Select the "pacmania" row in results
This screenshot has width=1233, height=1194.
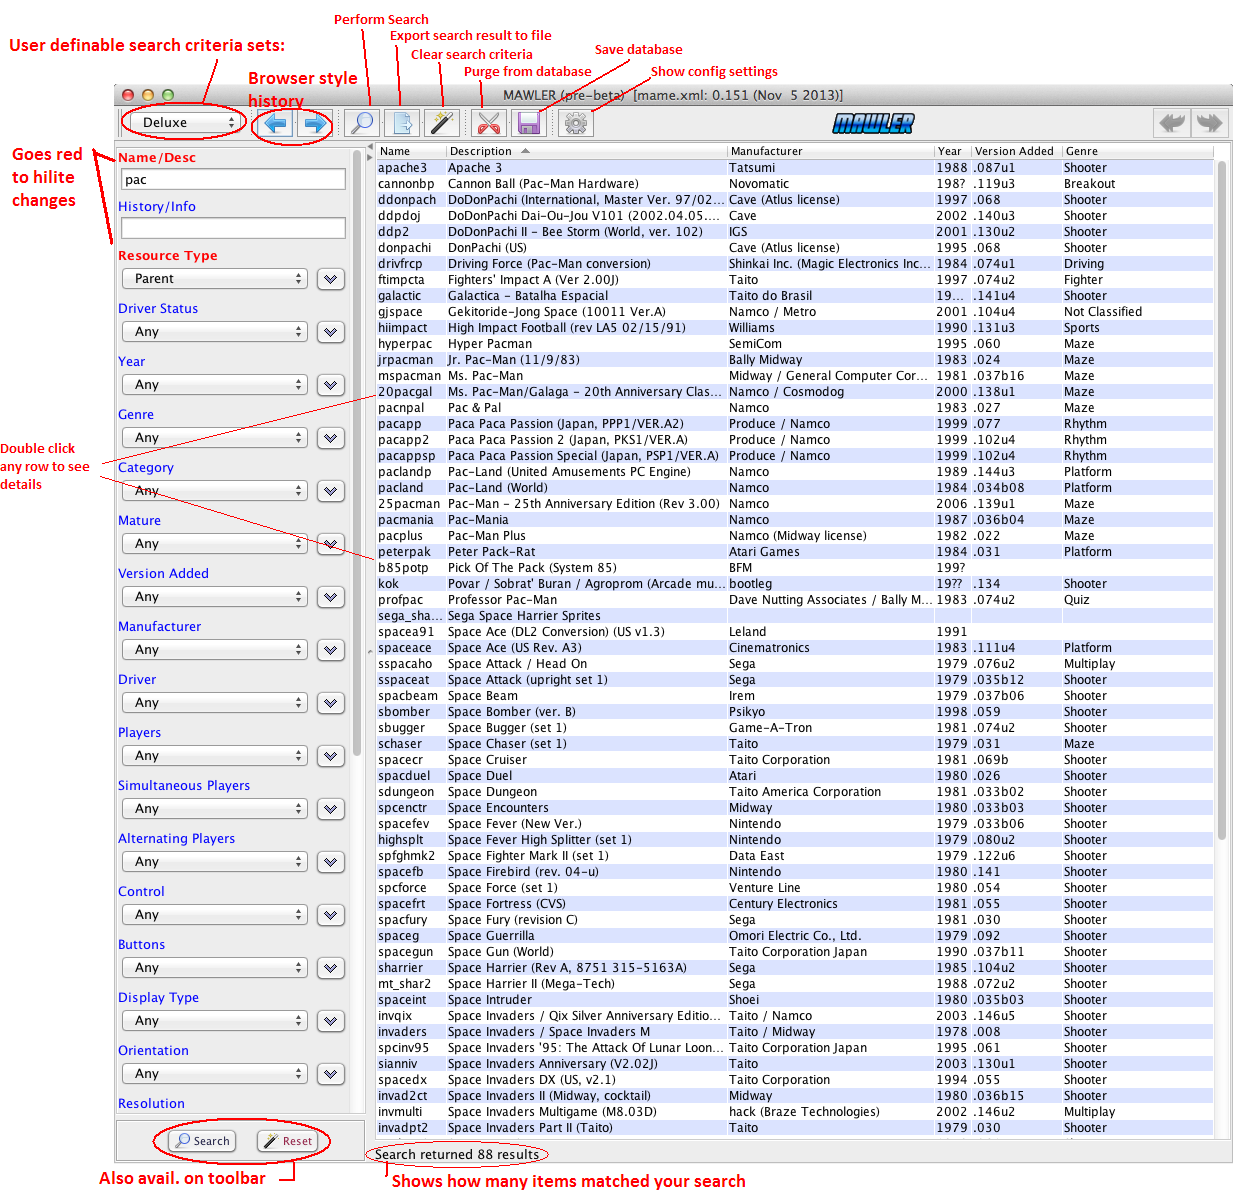click(795, 520)
